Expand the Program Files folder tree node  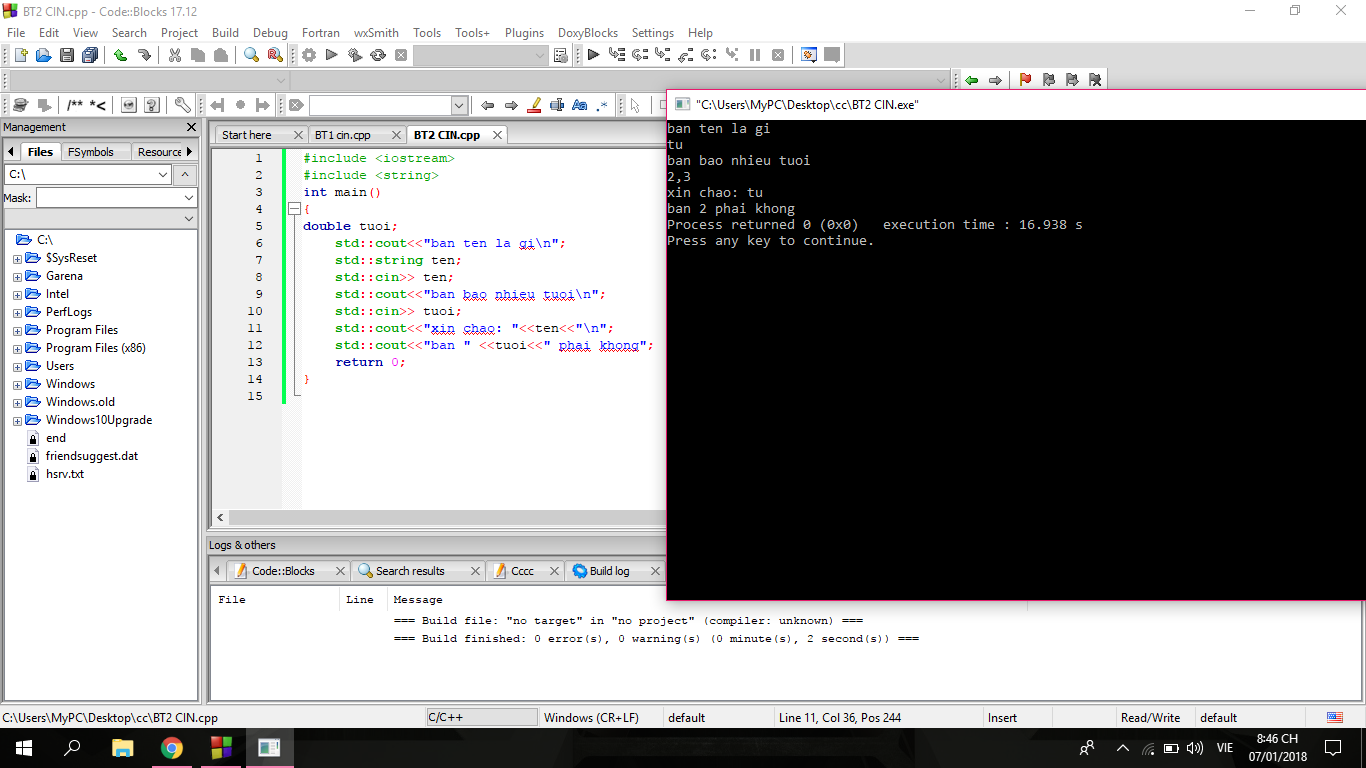pyautogui.click(x=17, y=330)
